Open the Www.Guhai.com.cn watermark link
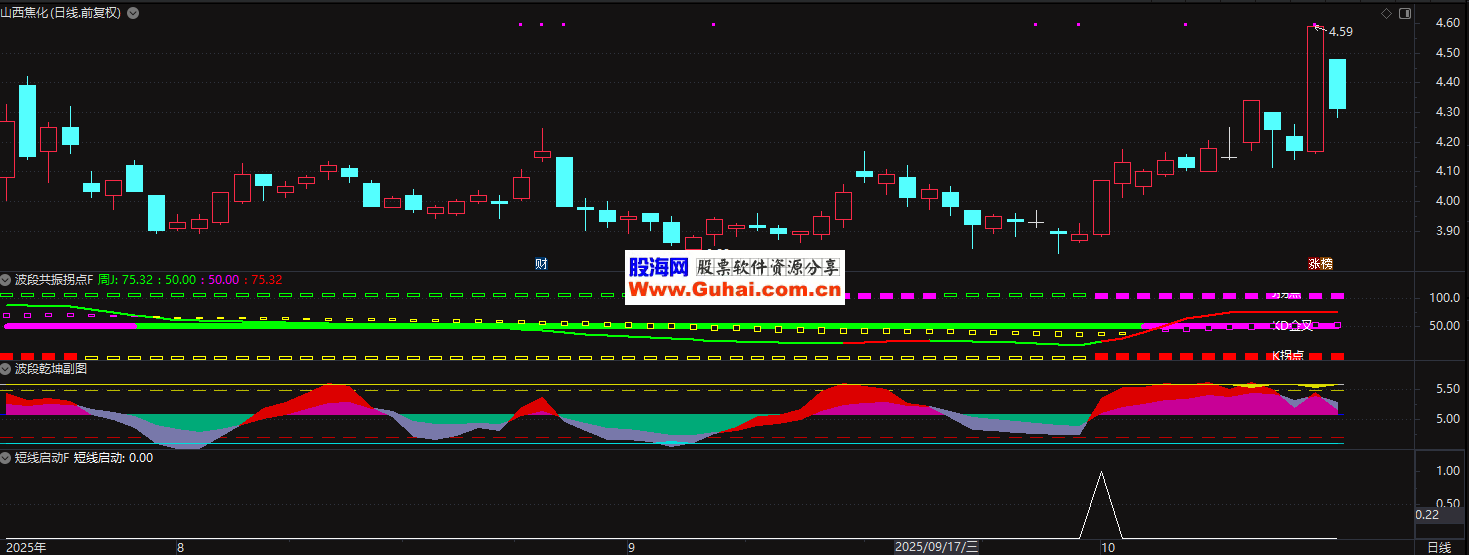The image size is (1469, 555). (734, 290)
